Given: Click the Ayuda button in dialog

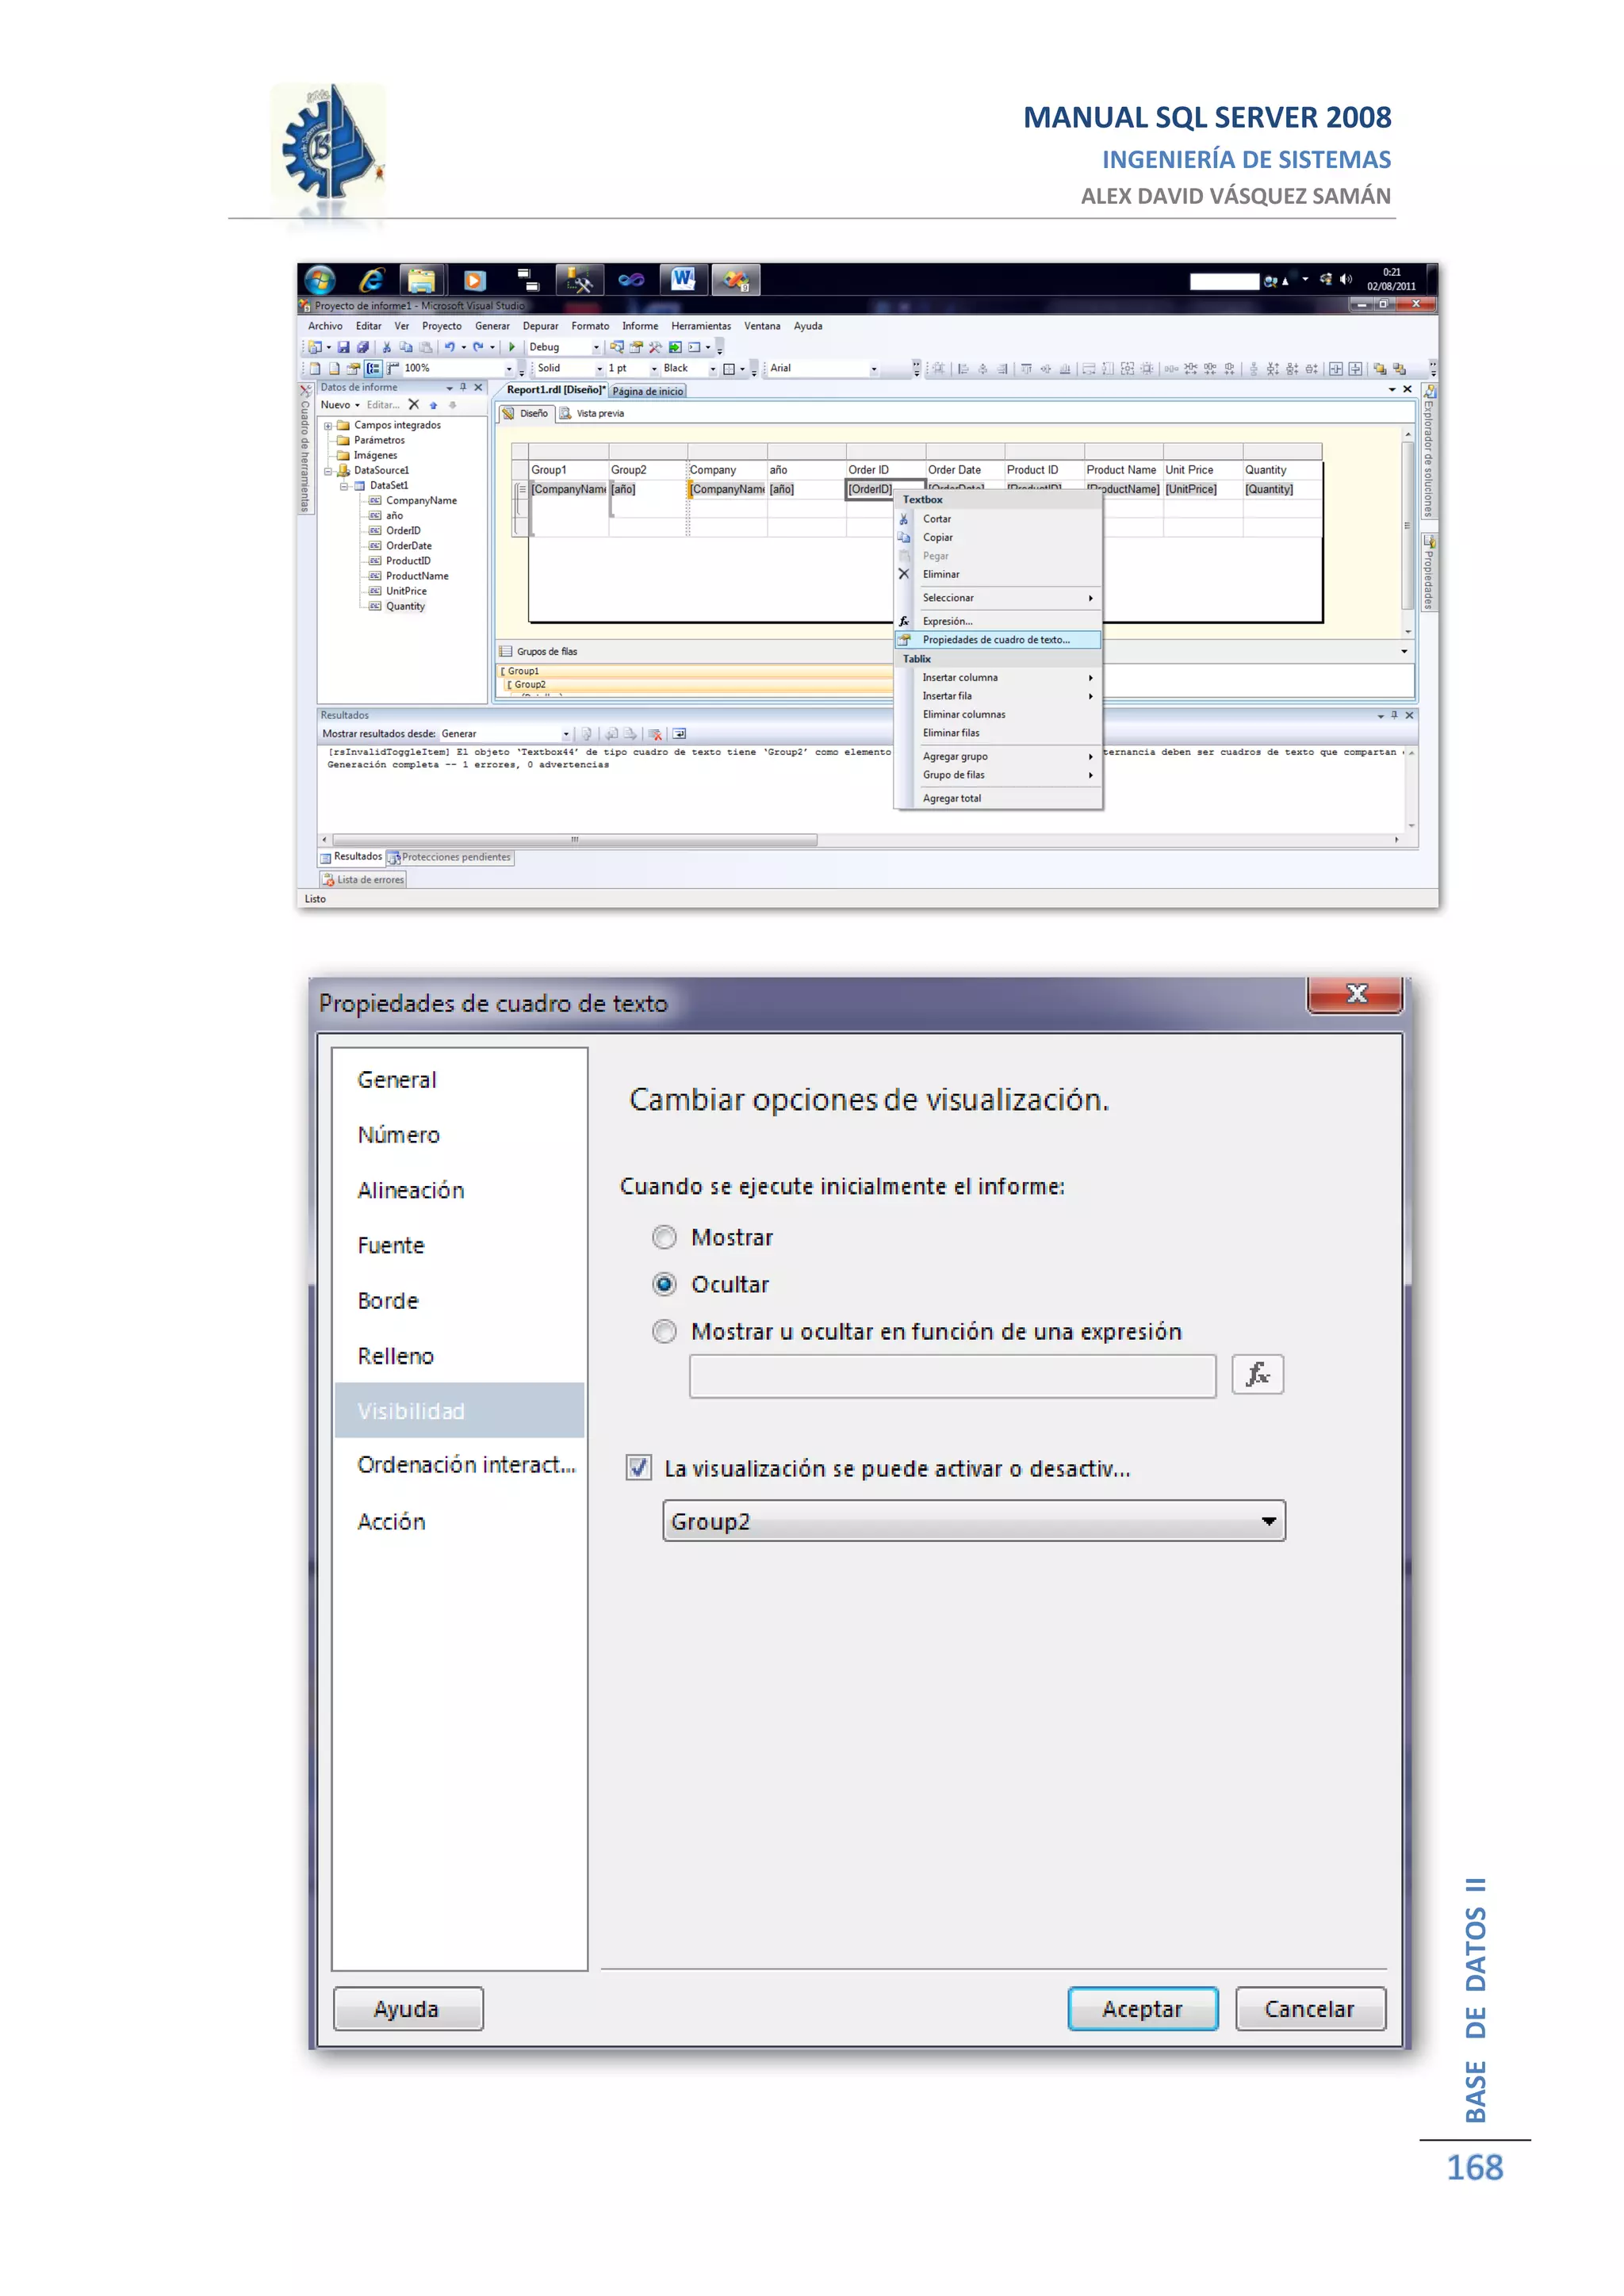Looking at the screenshot, I should click(407, 2008).
